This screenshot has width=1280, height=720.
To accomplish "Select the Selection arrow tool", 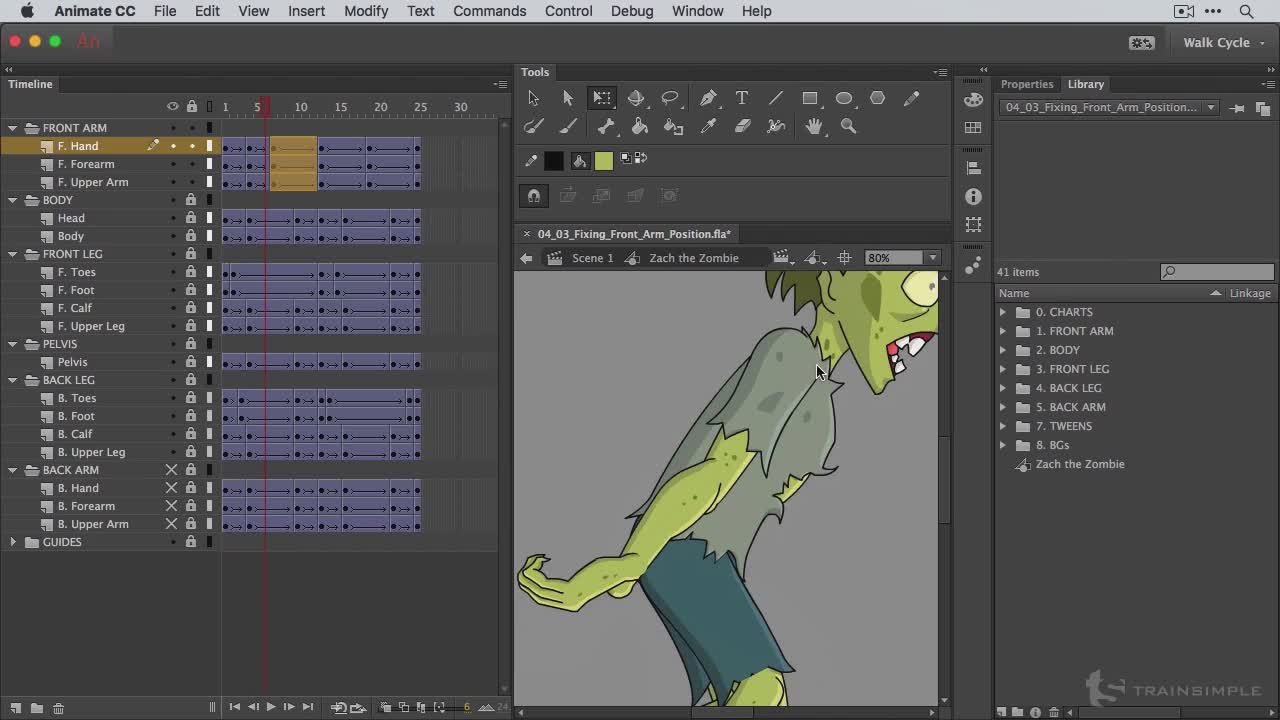I will point(533,98).
